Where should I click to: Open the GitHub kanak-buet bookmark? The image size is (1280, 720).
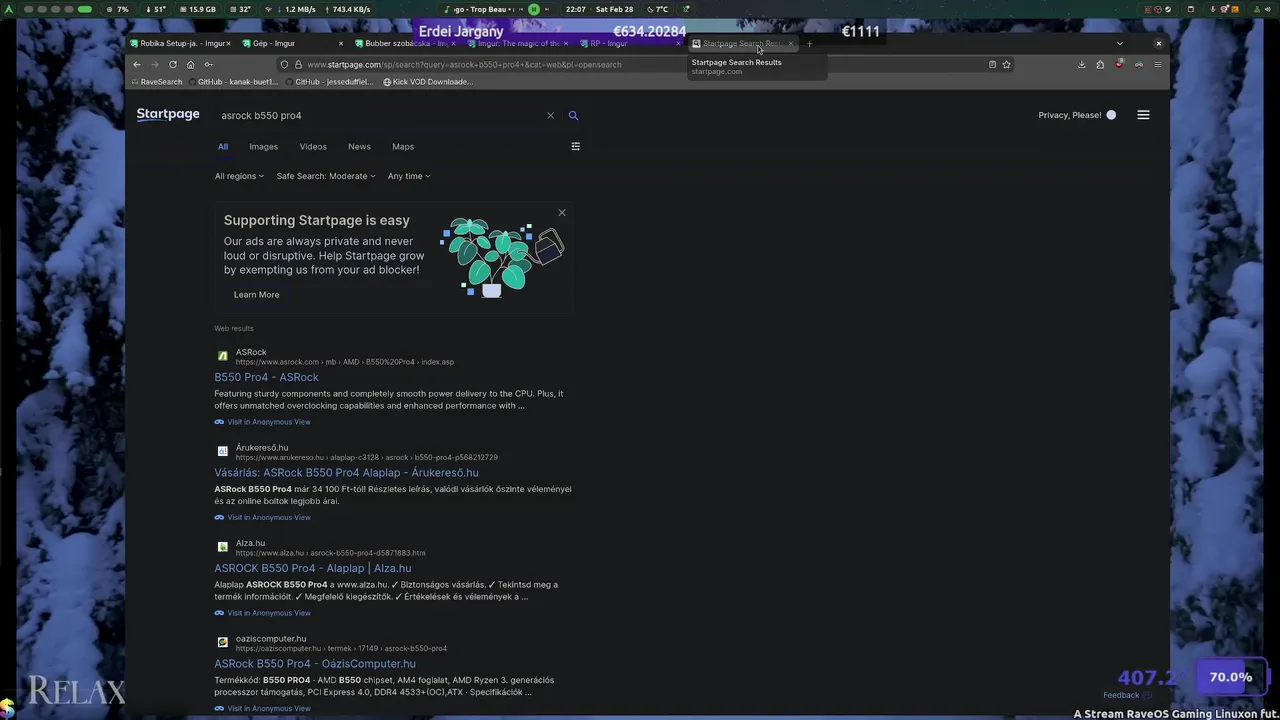[232, 82]
